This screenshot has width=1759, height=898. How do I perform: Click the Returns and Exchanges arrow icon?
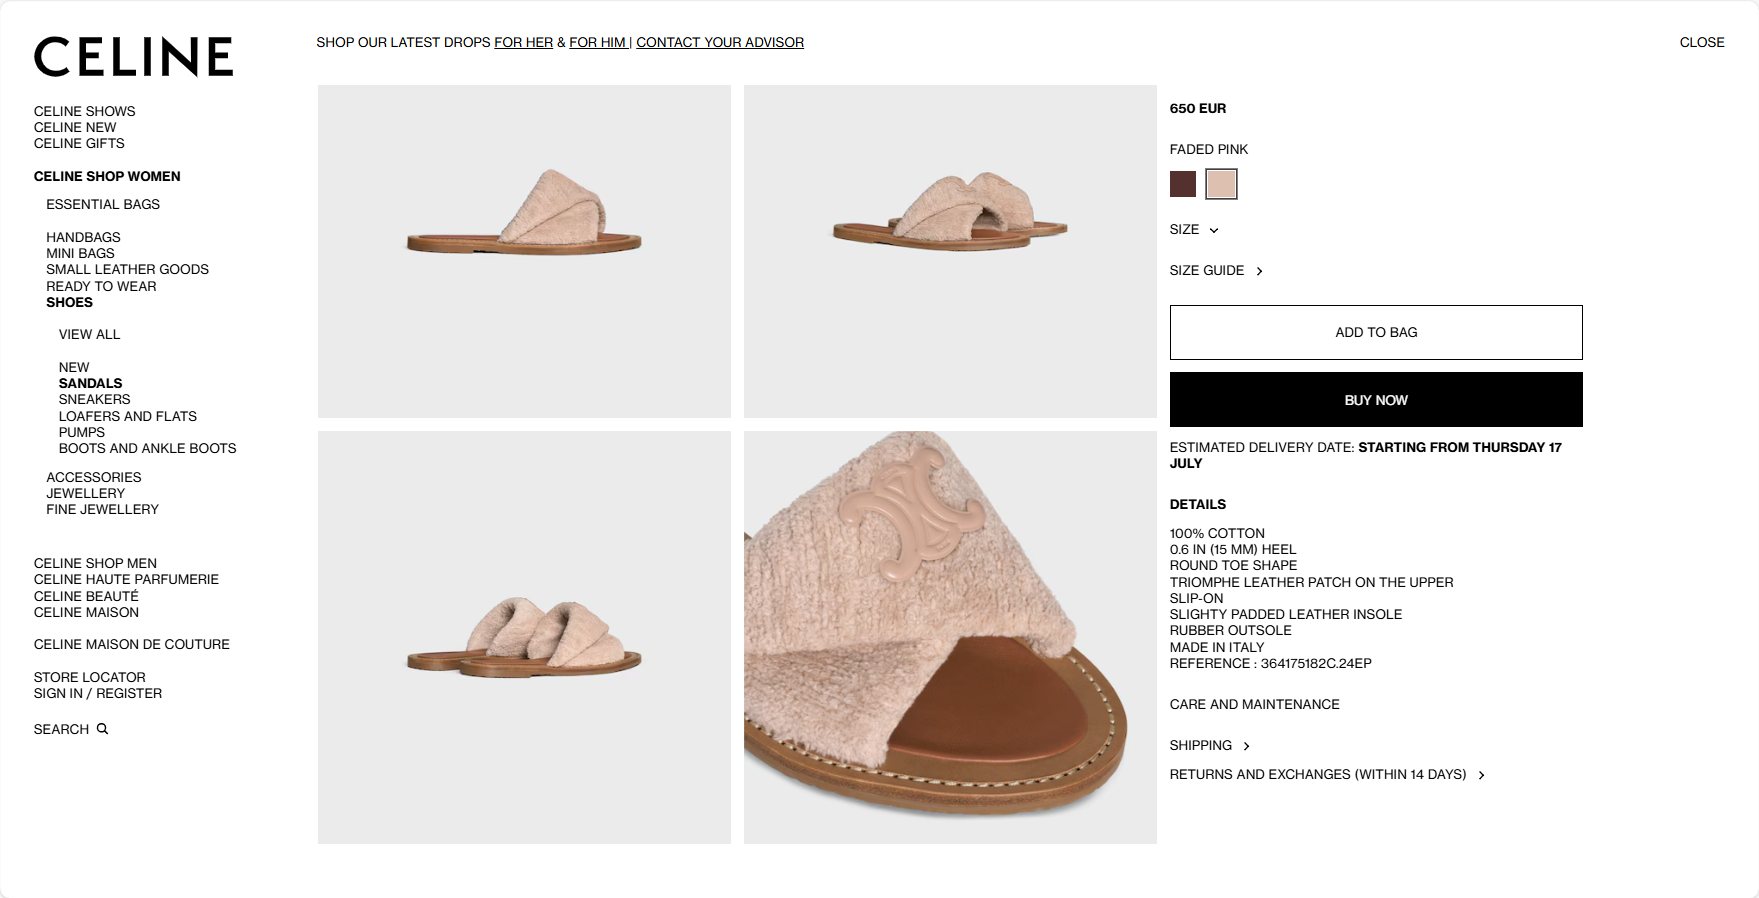pyautogui.click(x=1481, y=775)
